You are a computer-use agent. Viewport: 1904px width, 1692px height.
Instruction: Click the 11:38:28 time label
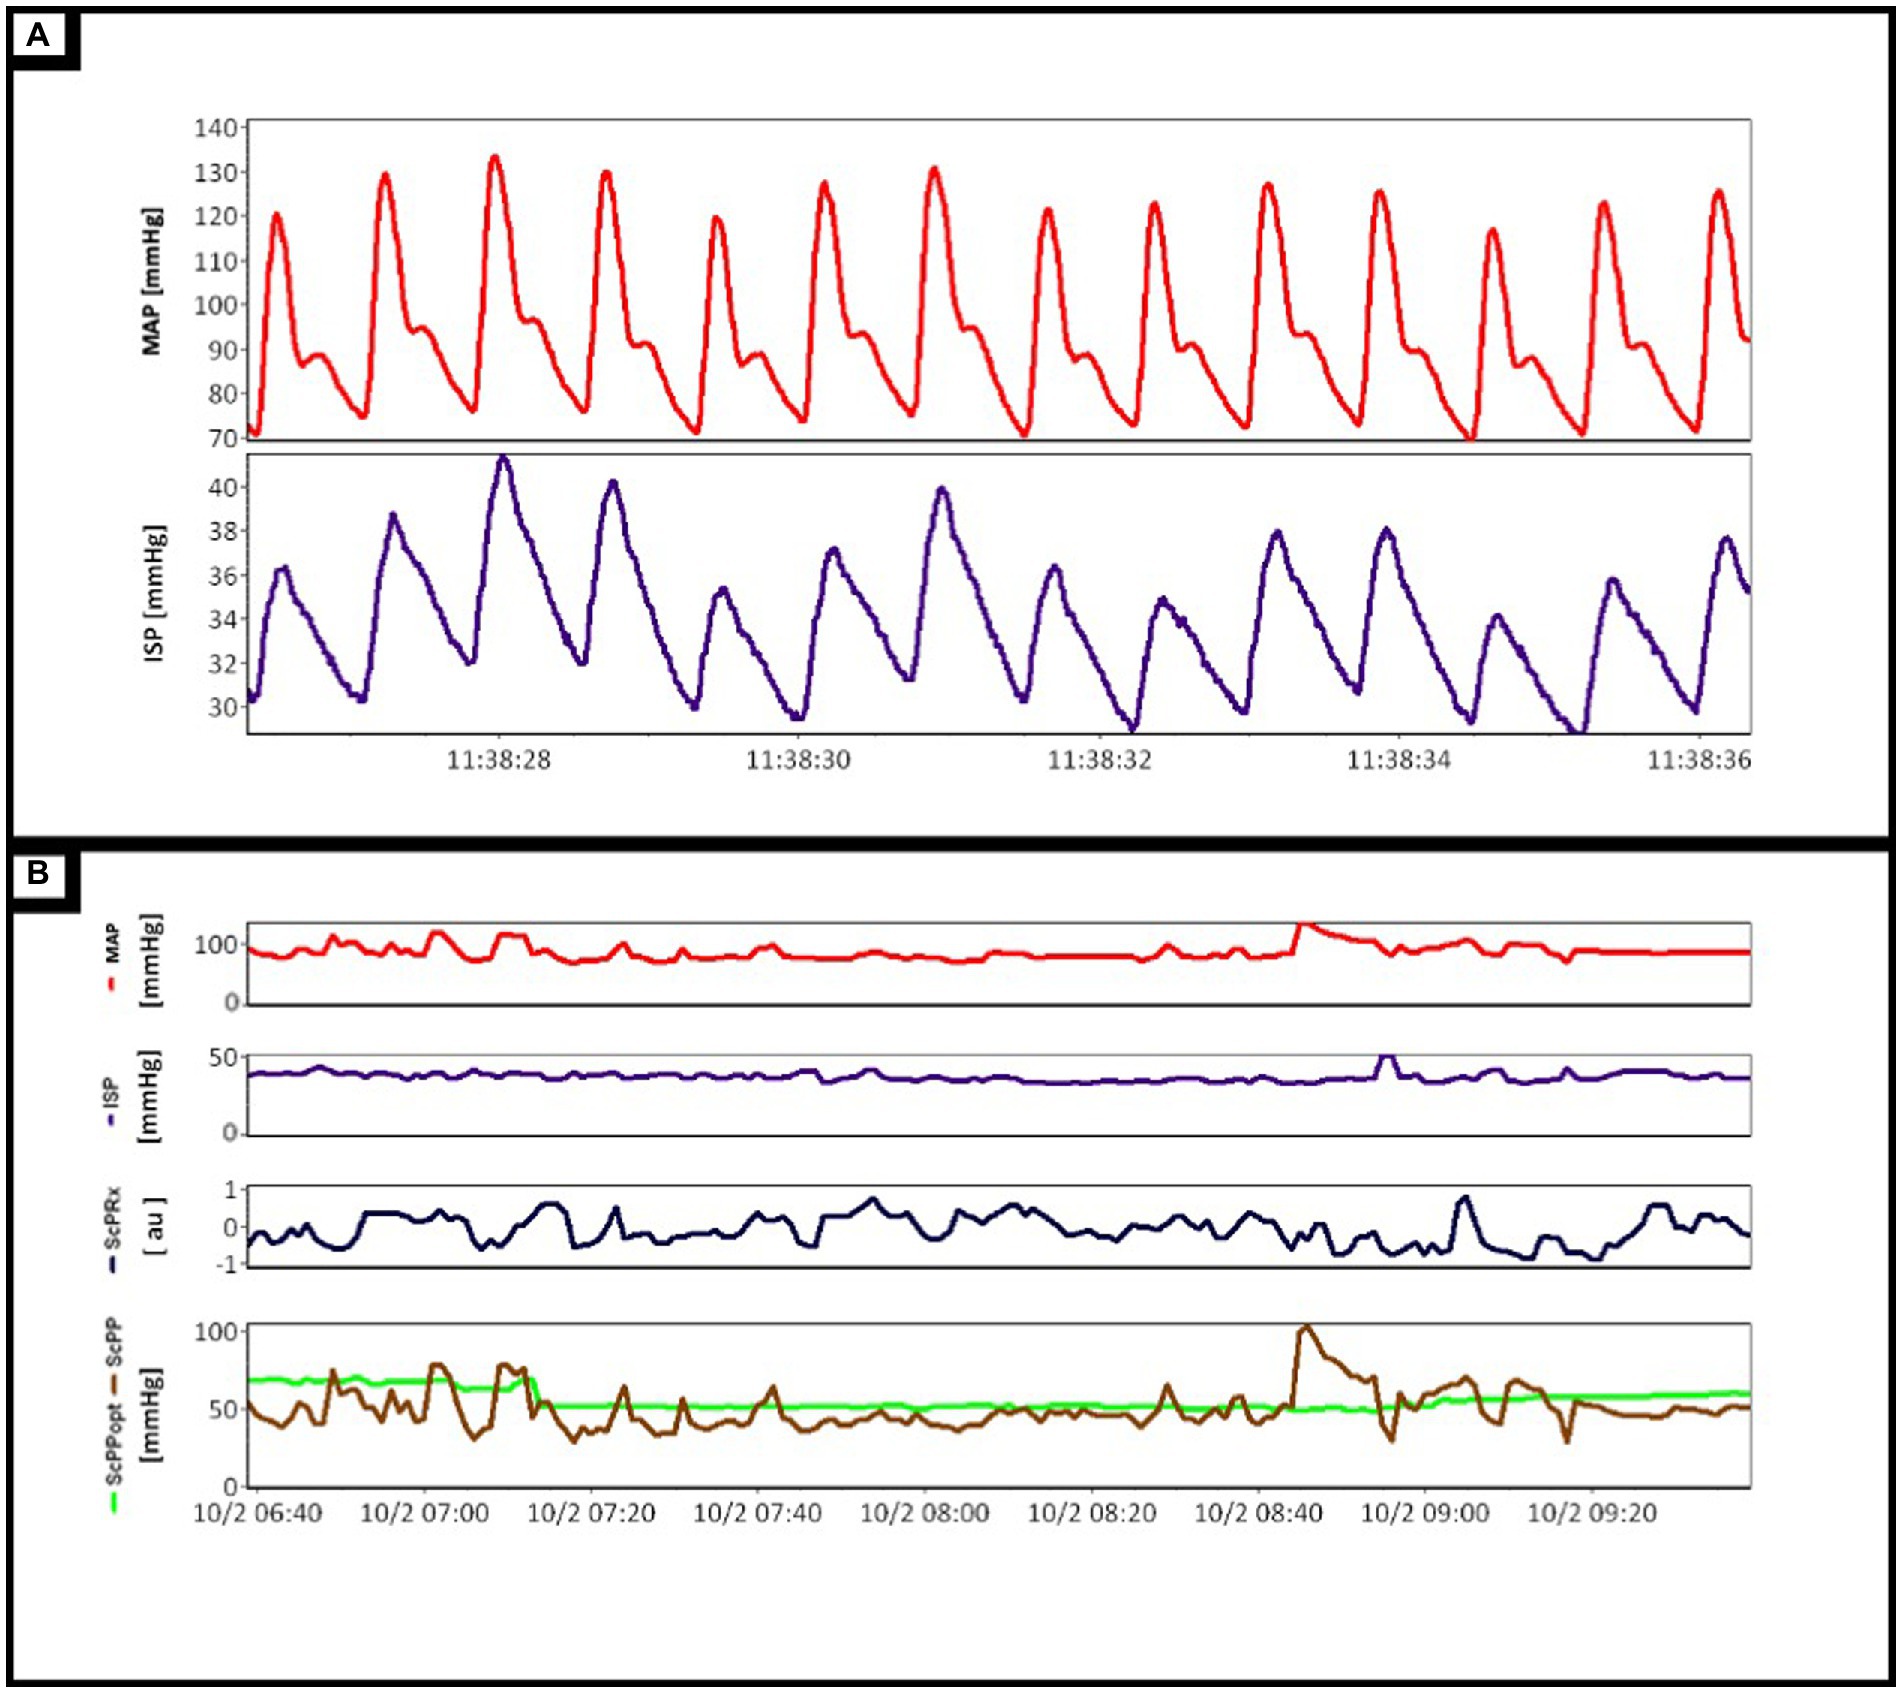498,761
